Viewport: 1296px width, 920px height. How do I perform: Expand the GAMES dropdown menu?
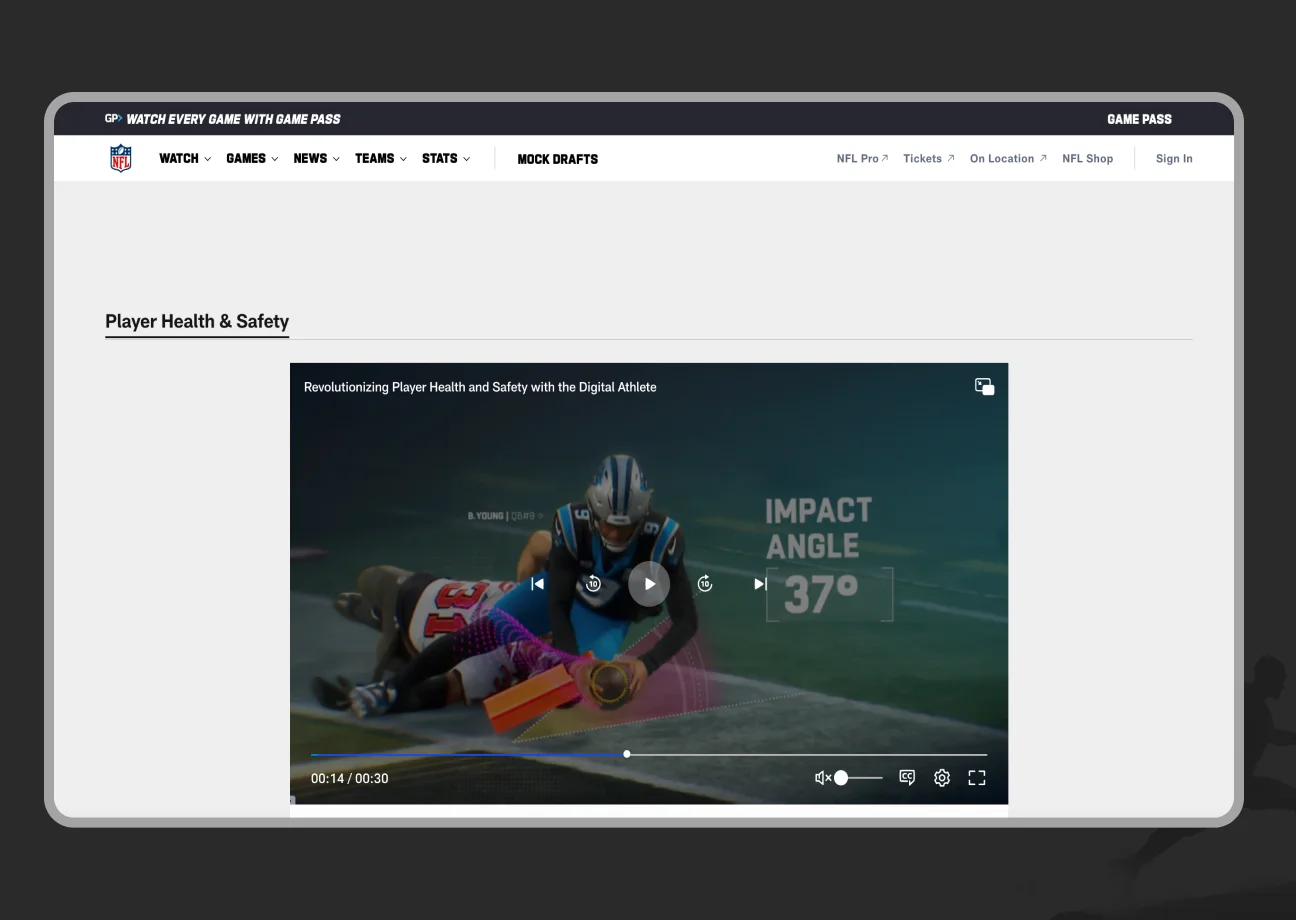point(252,158)
